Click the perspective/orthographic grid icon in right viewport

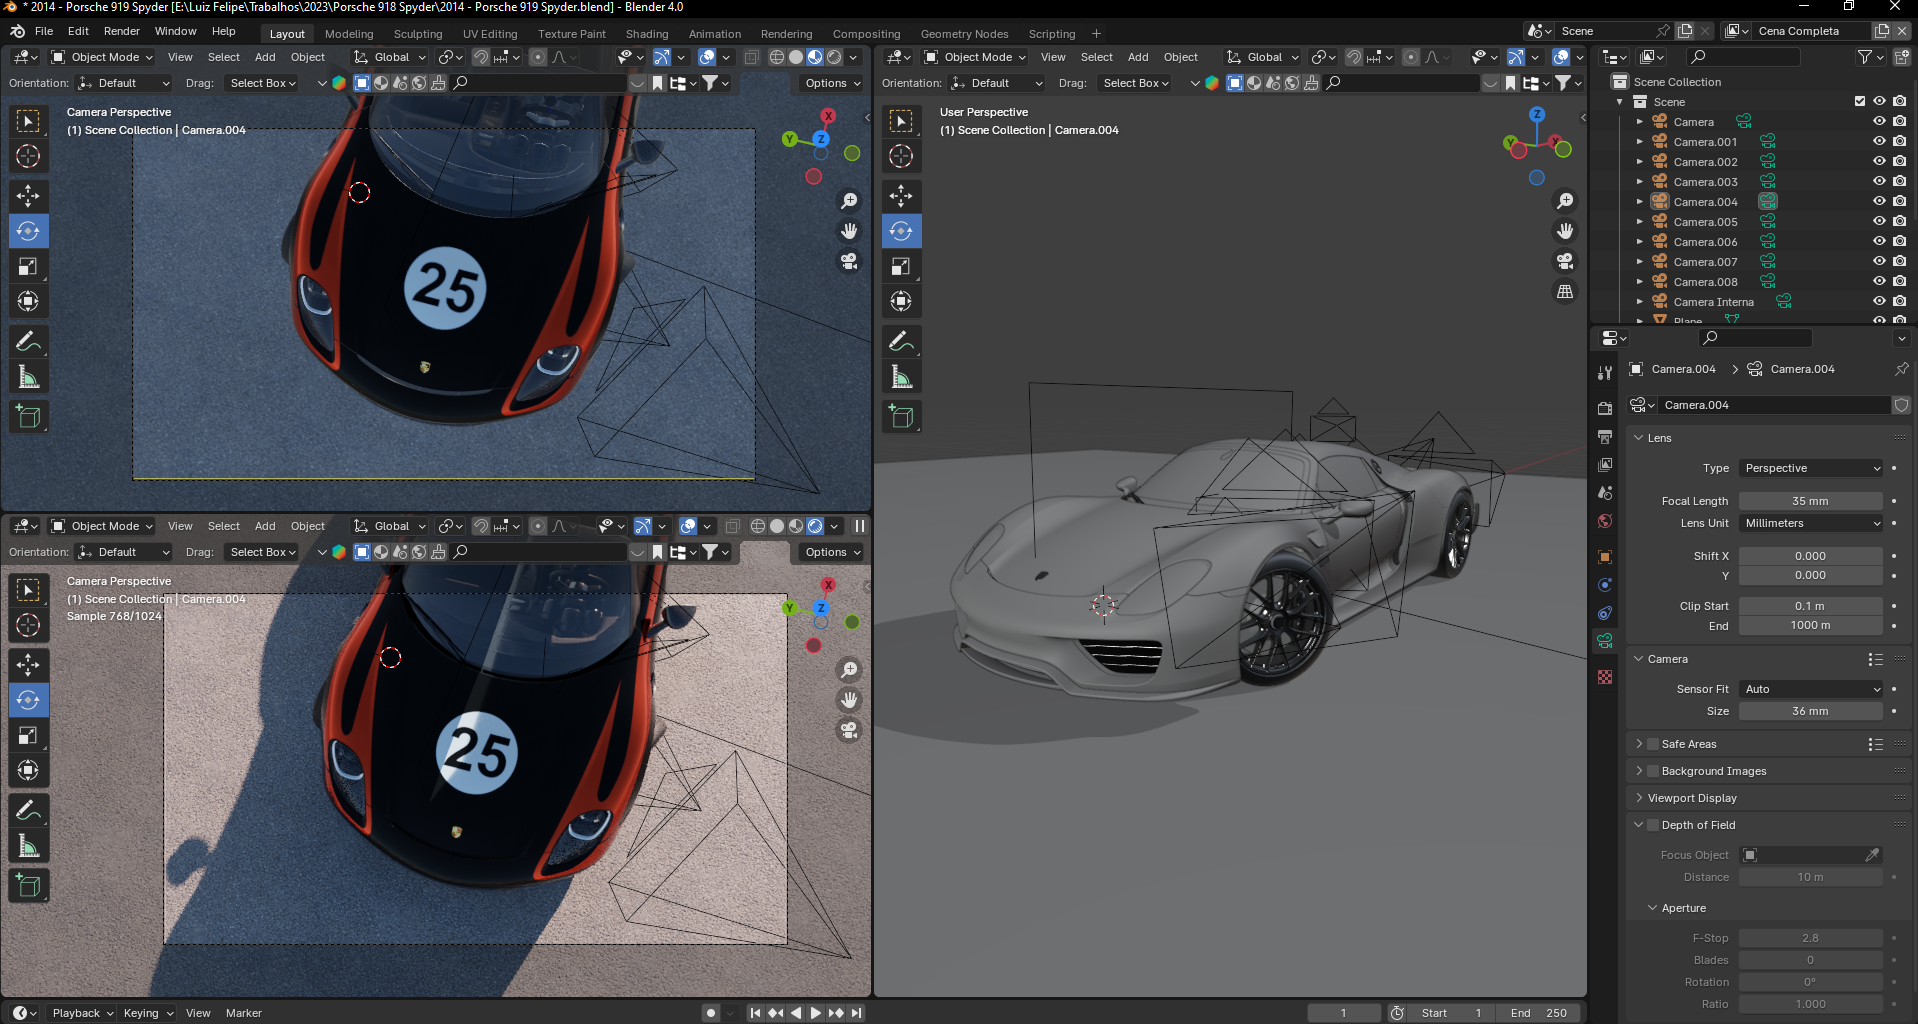tap(1565, 292)
